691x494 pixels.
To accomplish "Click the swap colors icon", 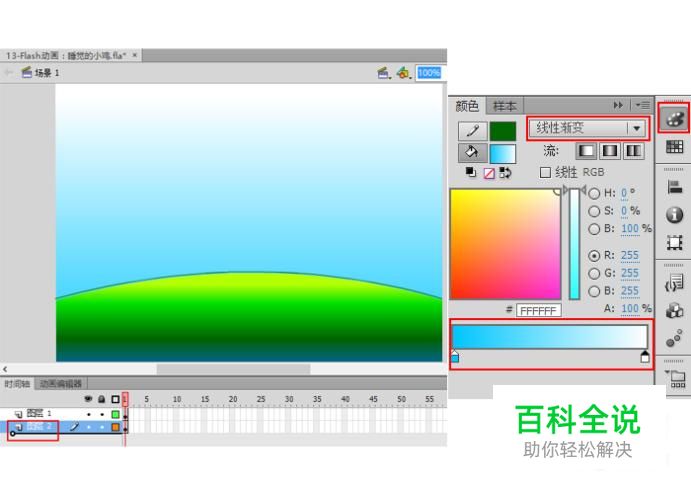I will coord(505,173).
